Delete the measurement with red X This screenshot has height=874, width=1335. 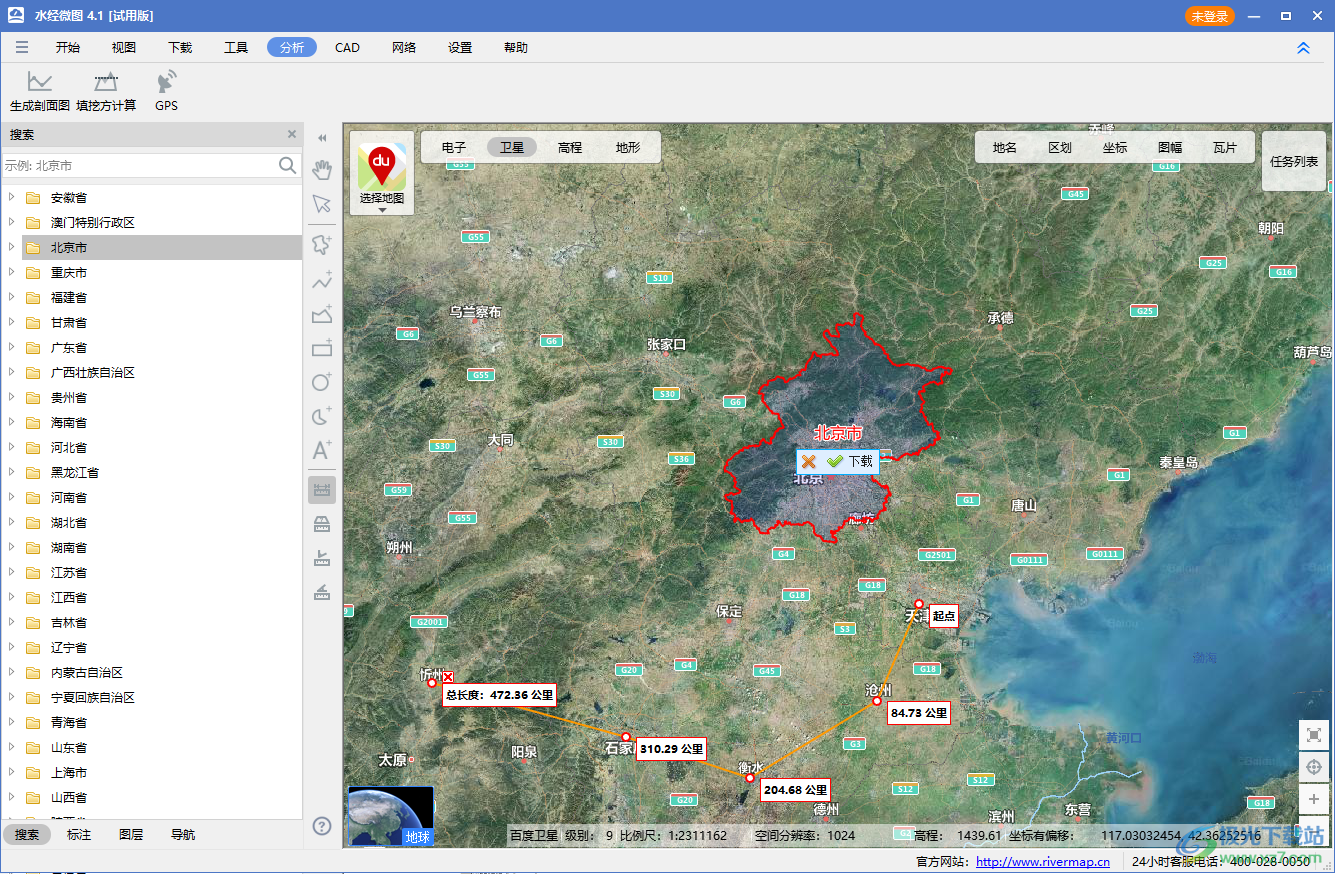pos(448,677)
